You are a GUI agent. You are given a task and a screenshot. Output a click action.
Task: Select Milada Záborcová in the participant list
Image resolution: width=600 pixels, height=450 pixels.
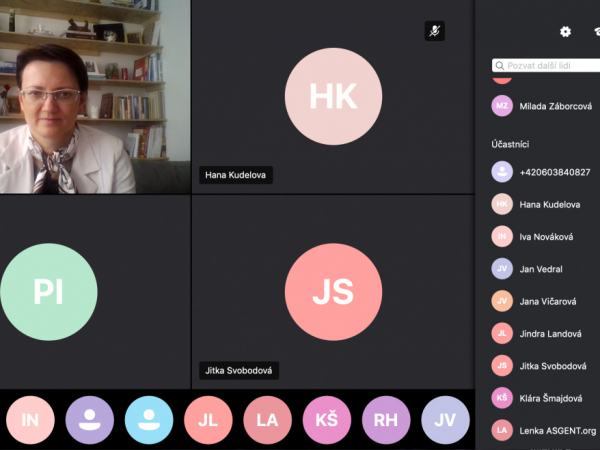[x=546, y=106]
